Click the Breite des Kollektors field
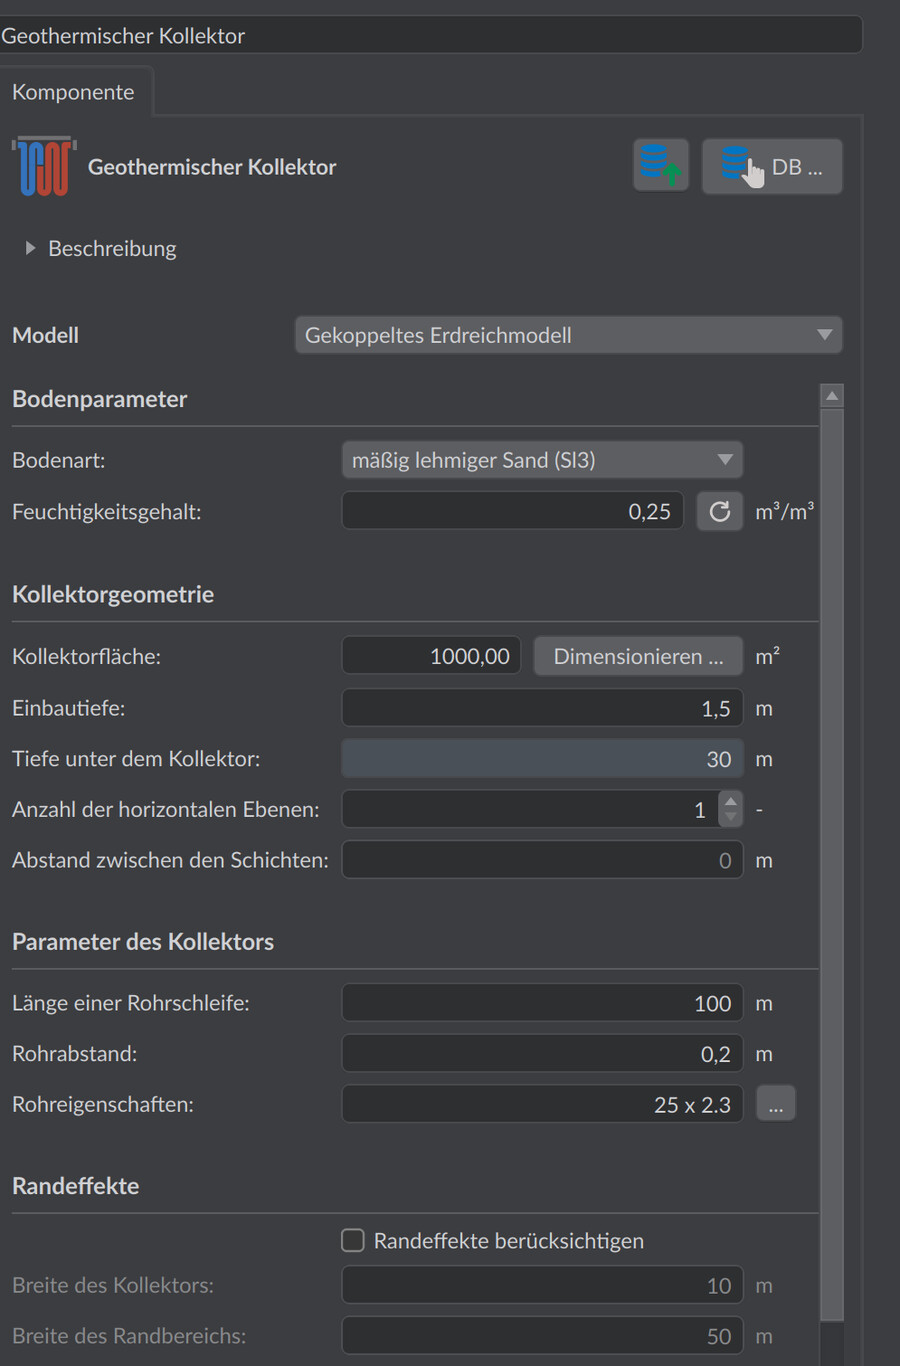Screen dimensions: 900x1366 click(542, 1285)
